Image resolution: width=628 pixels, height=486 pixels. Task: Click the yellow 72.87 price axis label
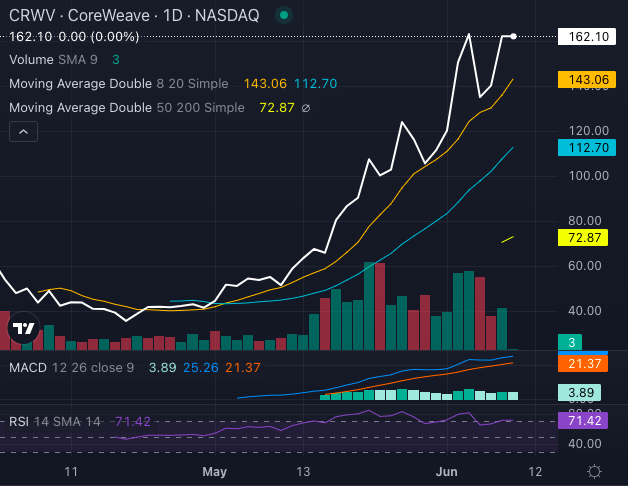(x=583, y=238)
